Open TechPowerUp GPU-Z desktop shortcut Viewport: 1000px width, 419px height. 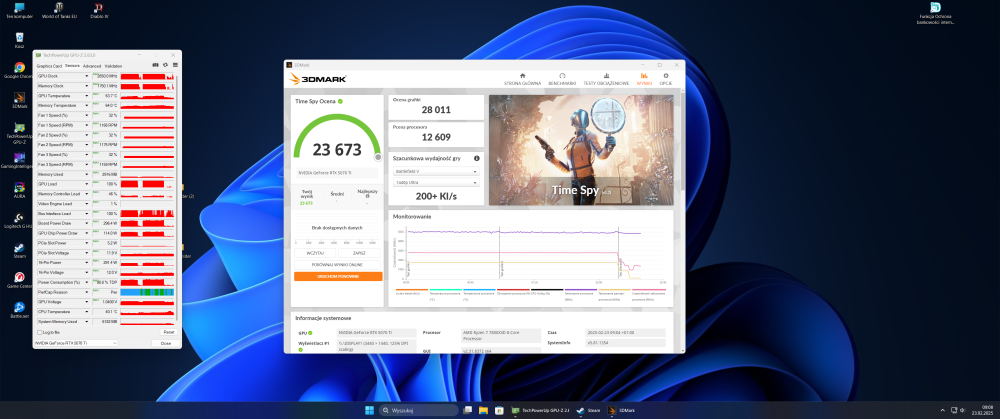pos(20,133)
